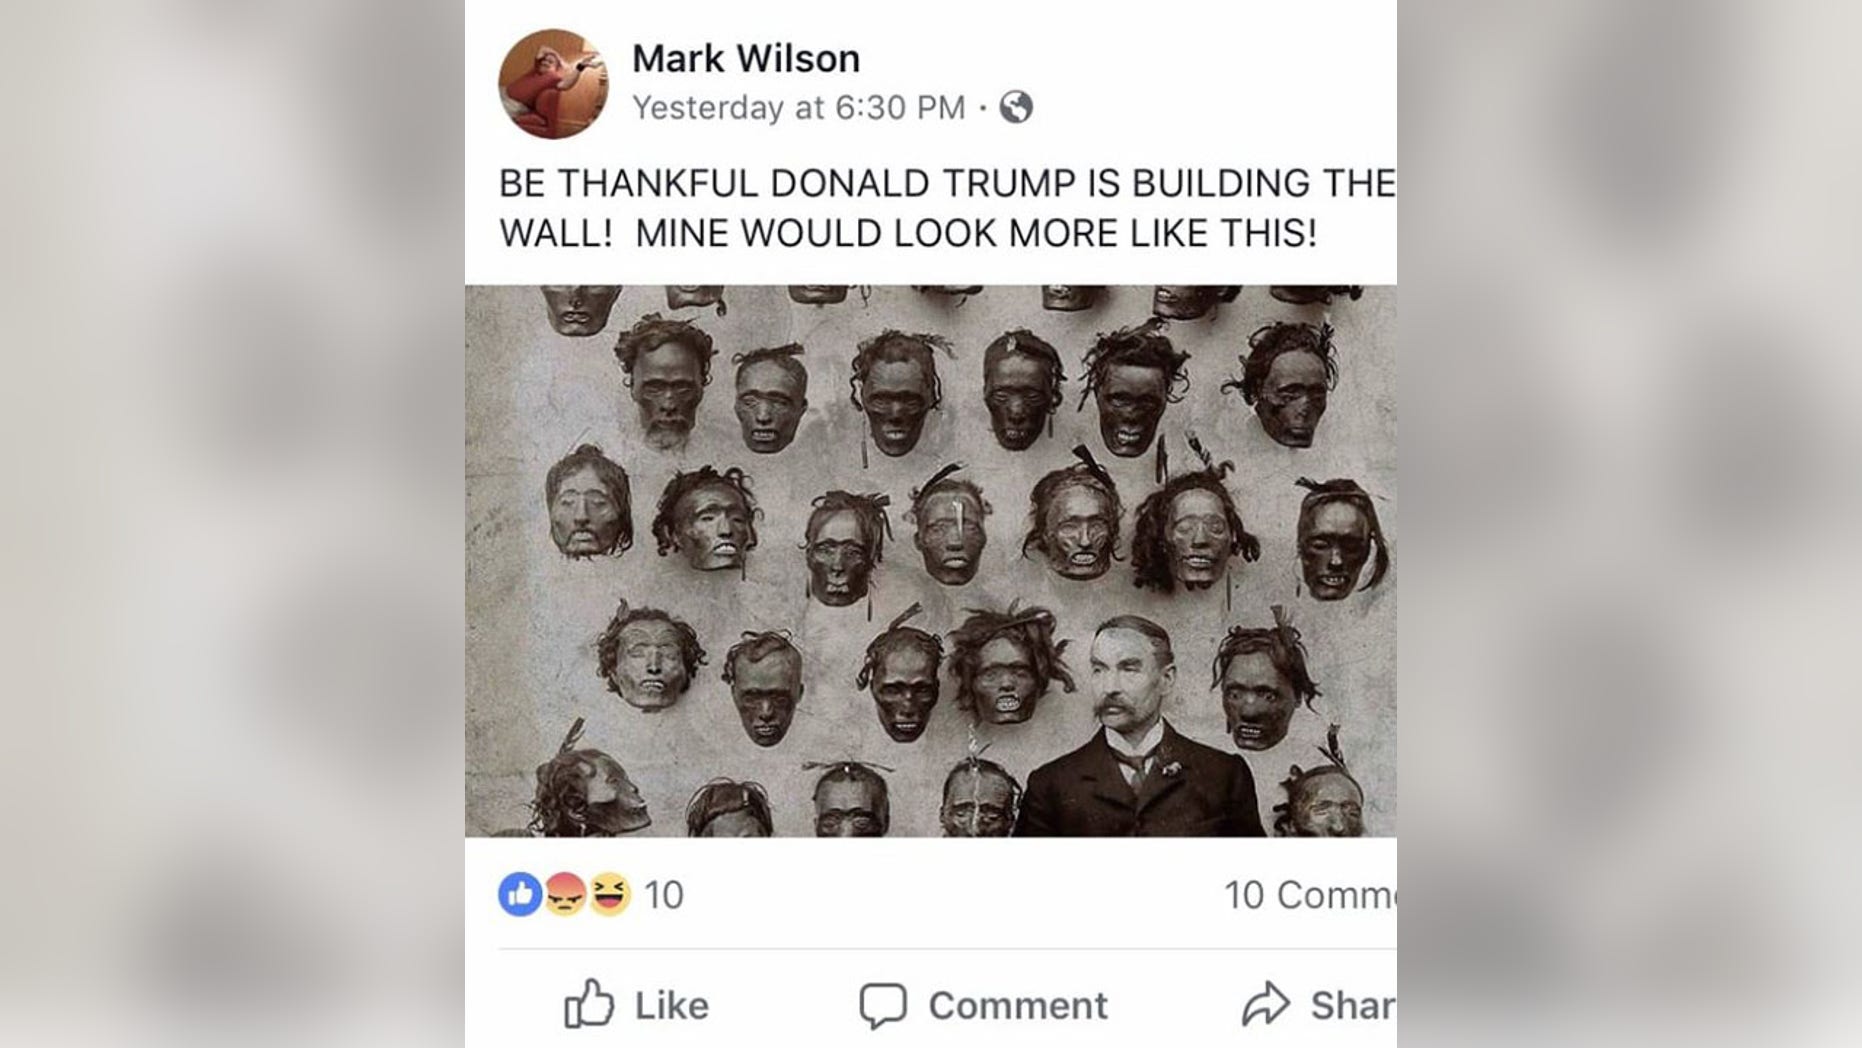This screenshot has height=1048, width=1862.
Task: Open the Mark Wilson profile name link
Action: (746, 59)
